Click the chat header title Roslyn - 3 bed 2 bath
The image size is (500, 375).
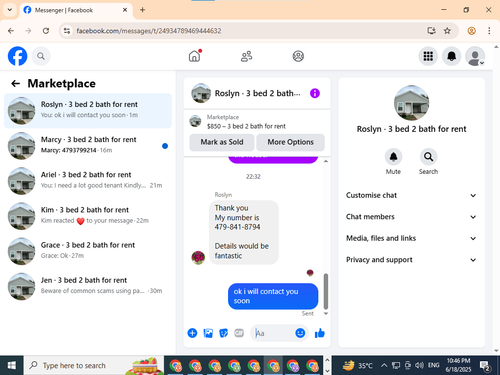pos(257,93)
